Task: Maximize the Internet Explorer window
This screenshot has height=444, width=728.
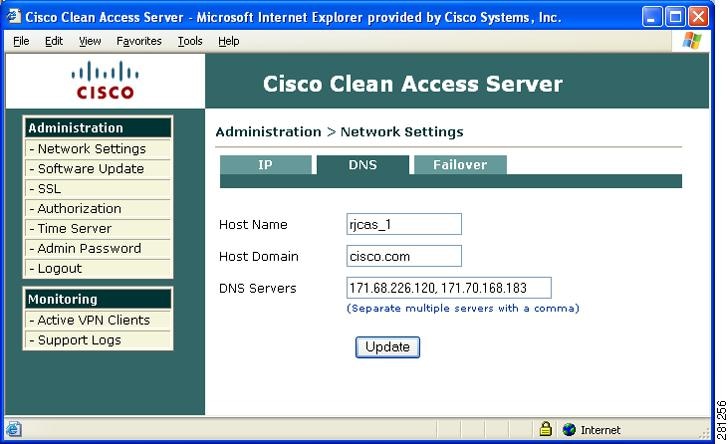Action: [675, 17]
